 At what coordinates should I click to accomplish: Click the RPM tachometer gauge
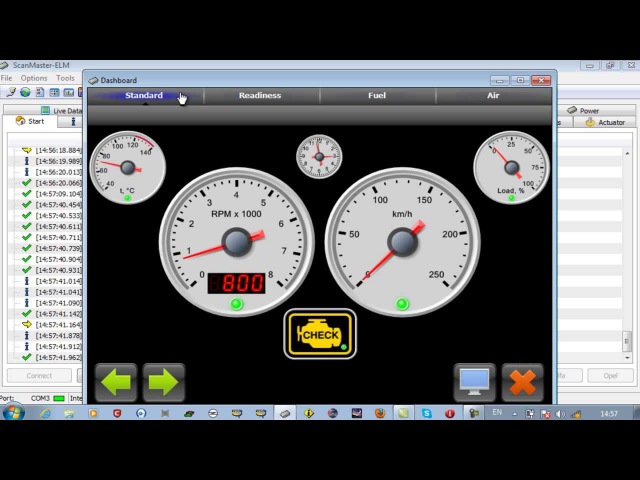click(236, 241)
